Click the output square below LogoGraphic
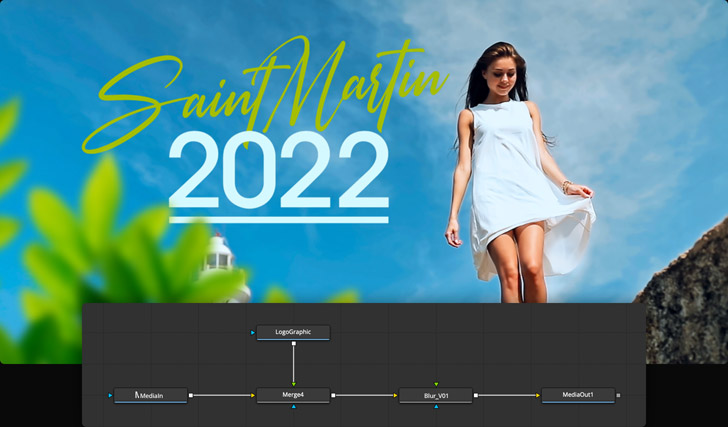This screenshot has height=427, width=728. 293,345
